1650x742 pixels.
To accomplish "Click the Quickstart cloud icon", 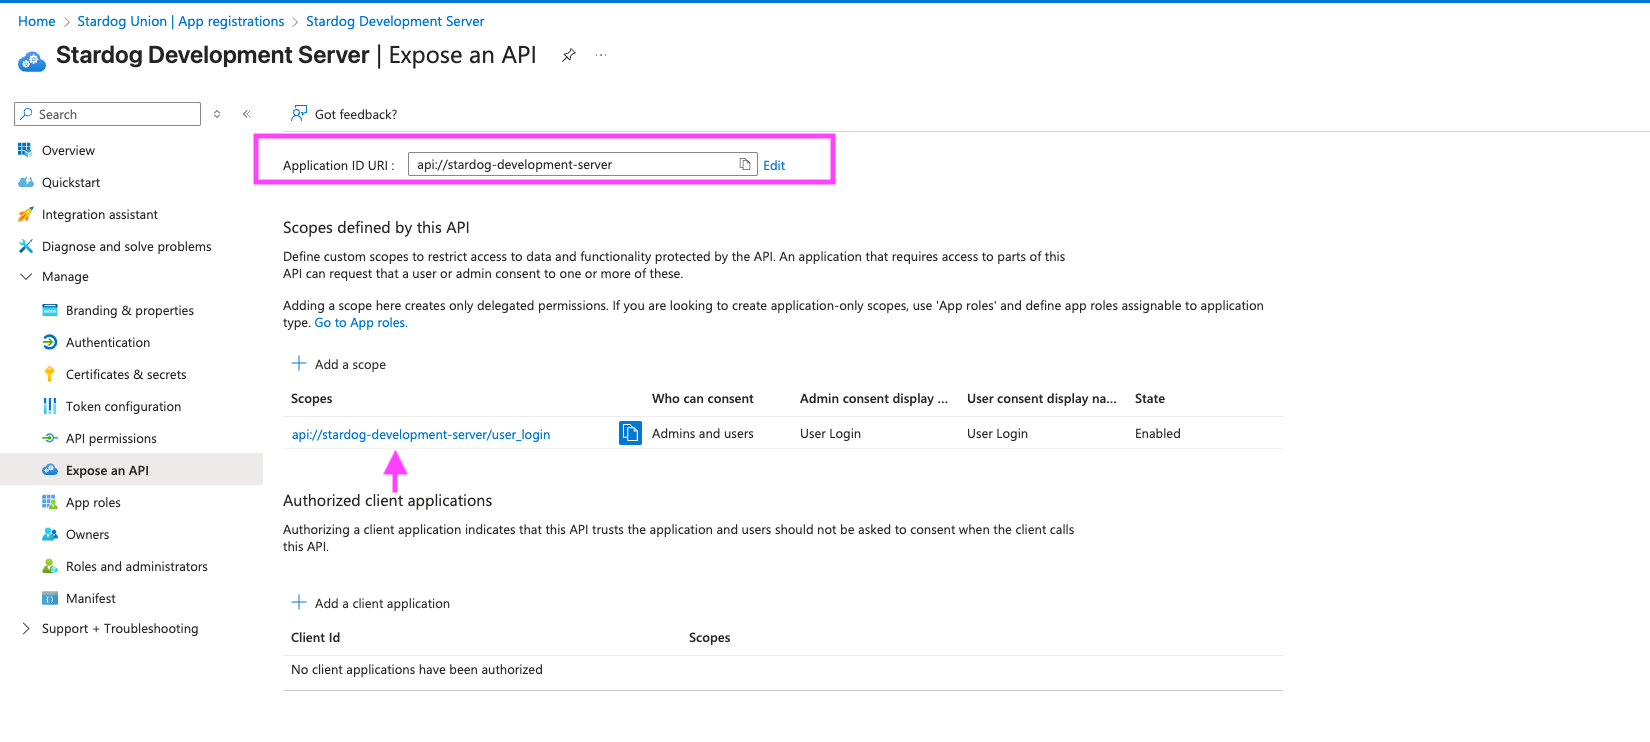I will point(26,182).
